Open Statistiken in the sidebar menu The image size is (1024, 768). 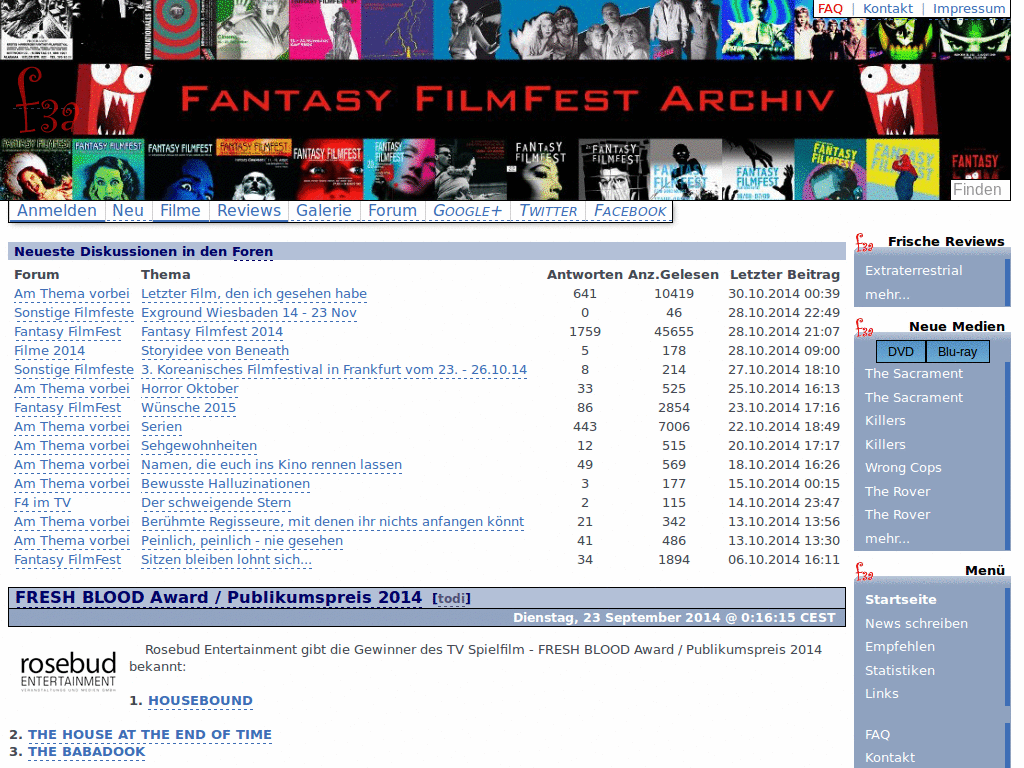[x=899, y=670]
